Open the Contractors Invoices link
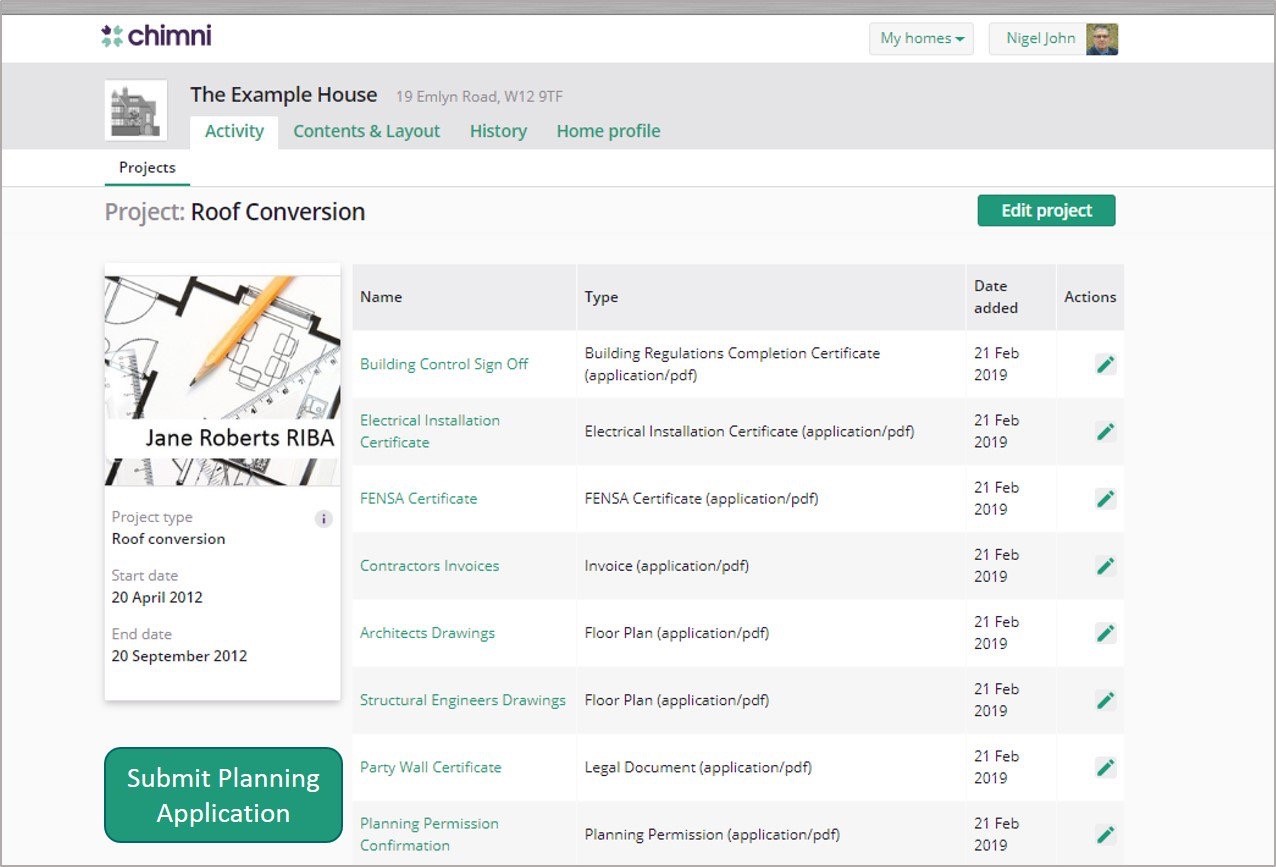The width and height of the screenshot is (1276, 867). coord(429,565)
